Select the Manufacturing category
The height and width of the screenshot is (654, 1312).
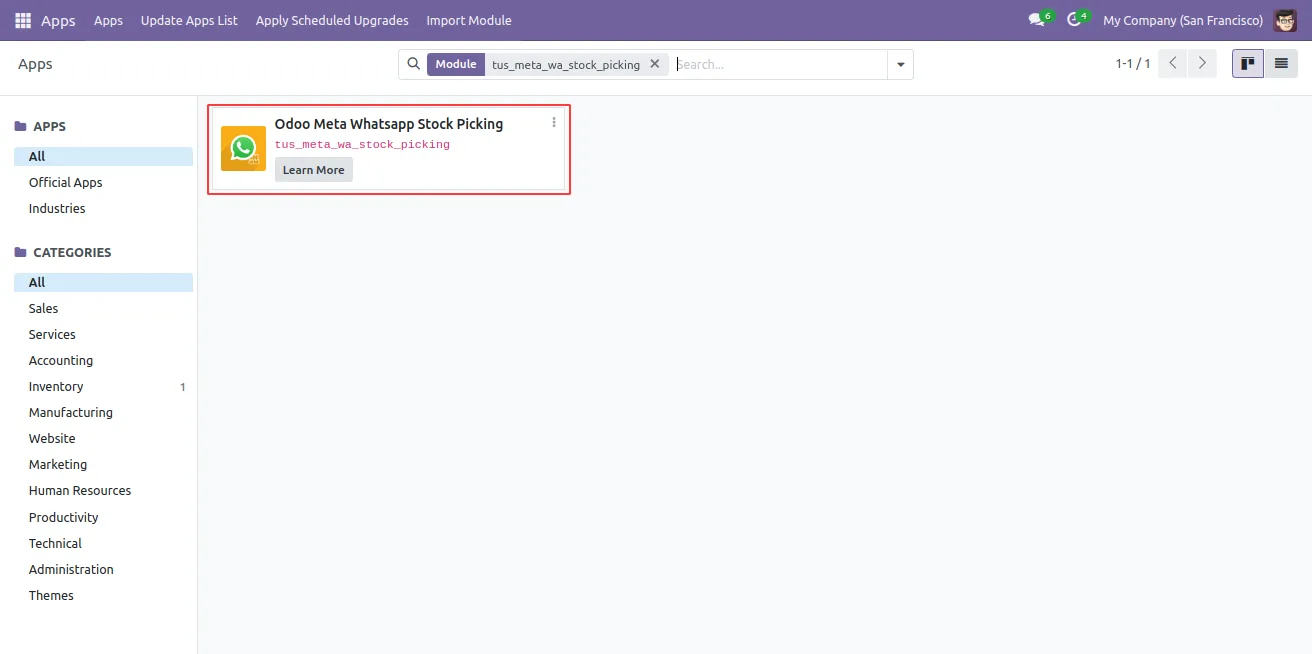coord(103,412)
